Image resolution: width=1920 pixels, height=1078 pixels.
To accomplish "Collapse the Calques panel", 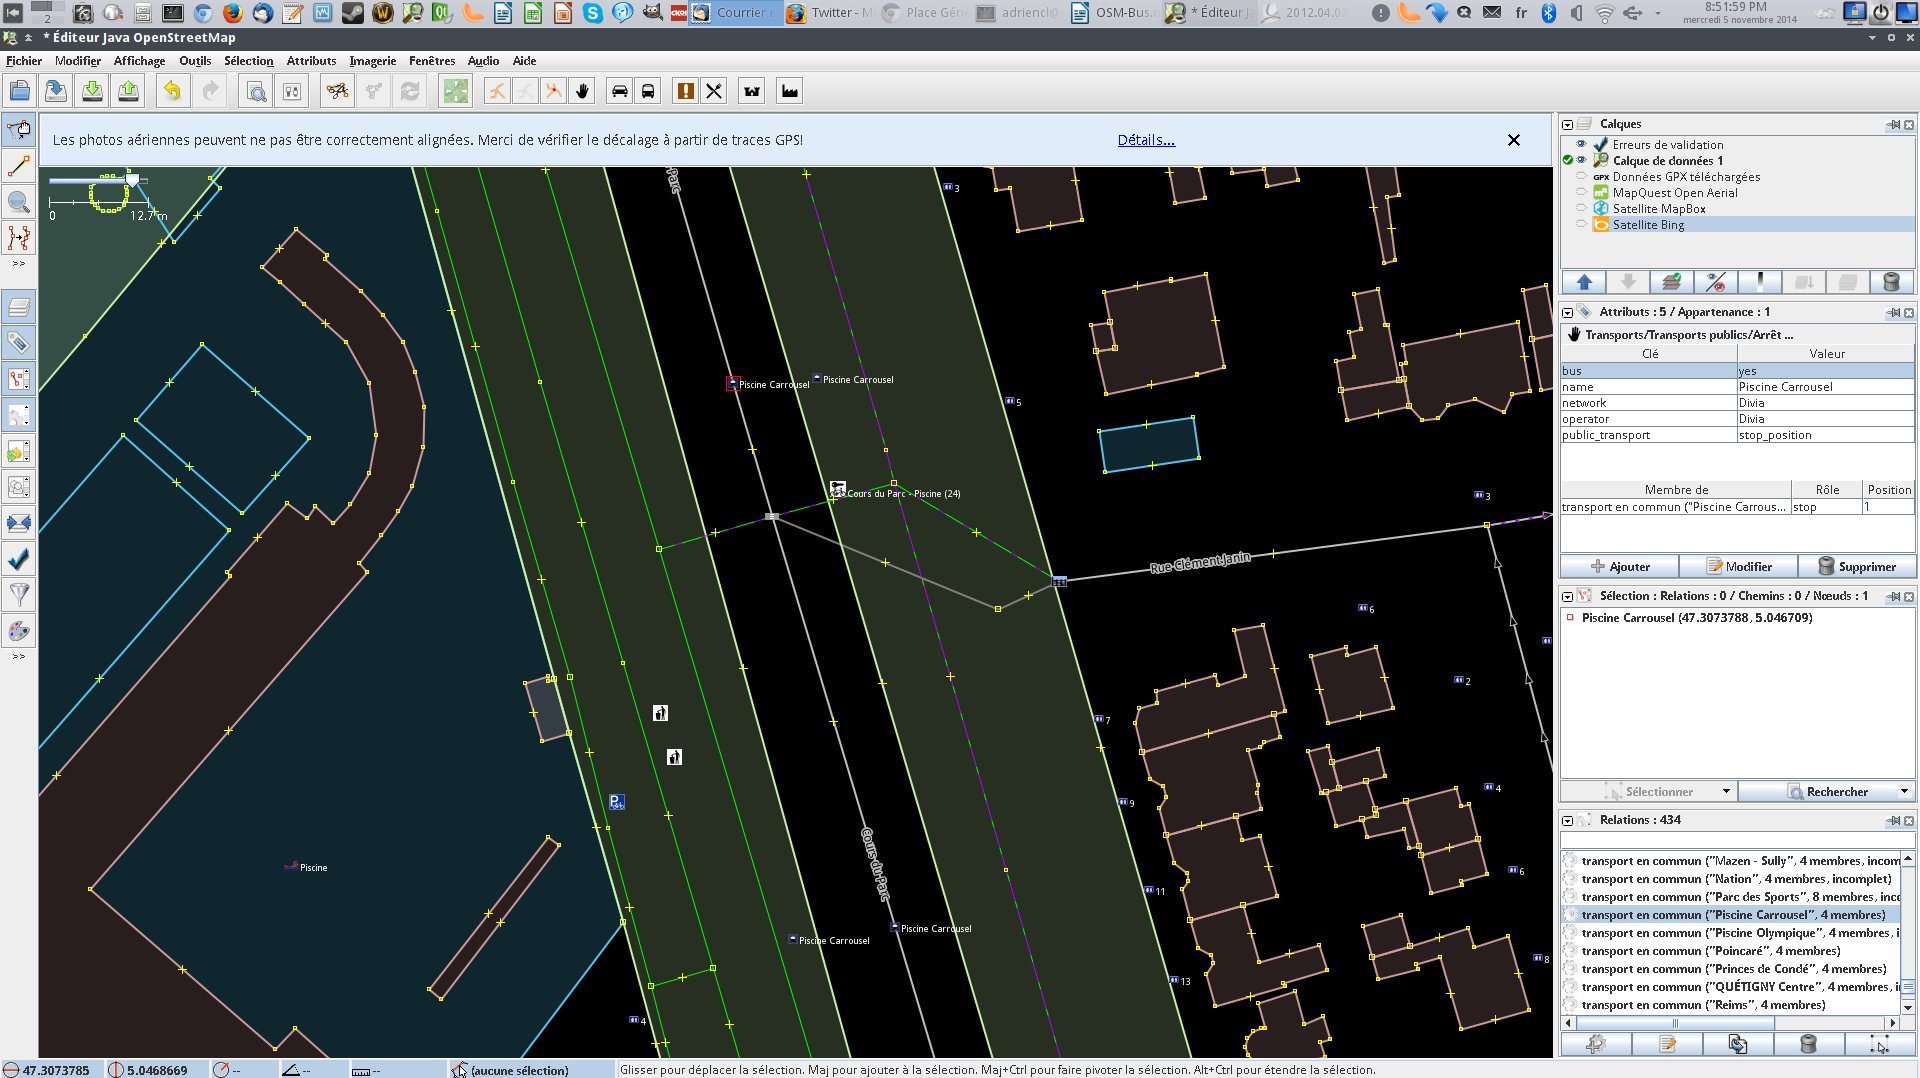I will pyautogui.click(x=1568, y=125).
